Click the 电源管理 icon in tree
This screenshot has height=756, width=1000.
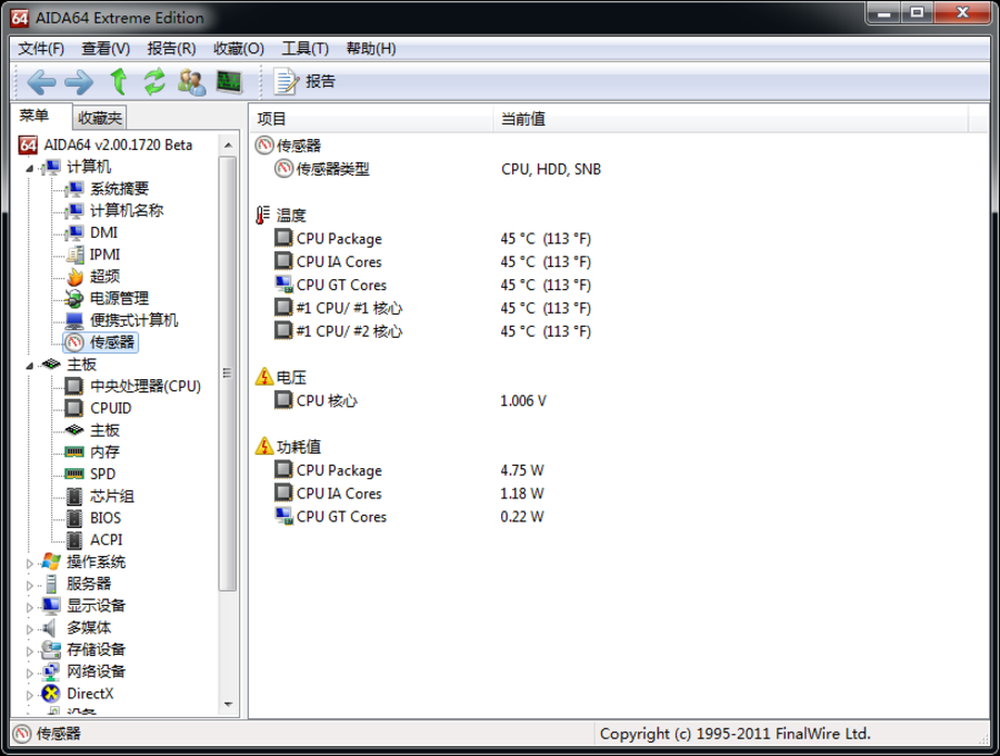(x=75, y=298)
